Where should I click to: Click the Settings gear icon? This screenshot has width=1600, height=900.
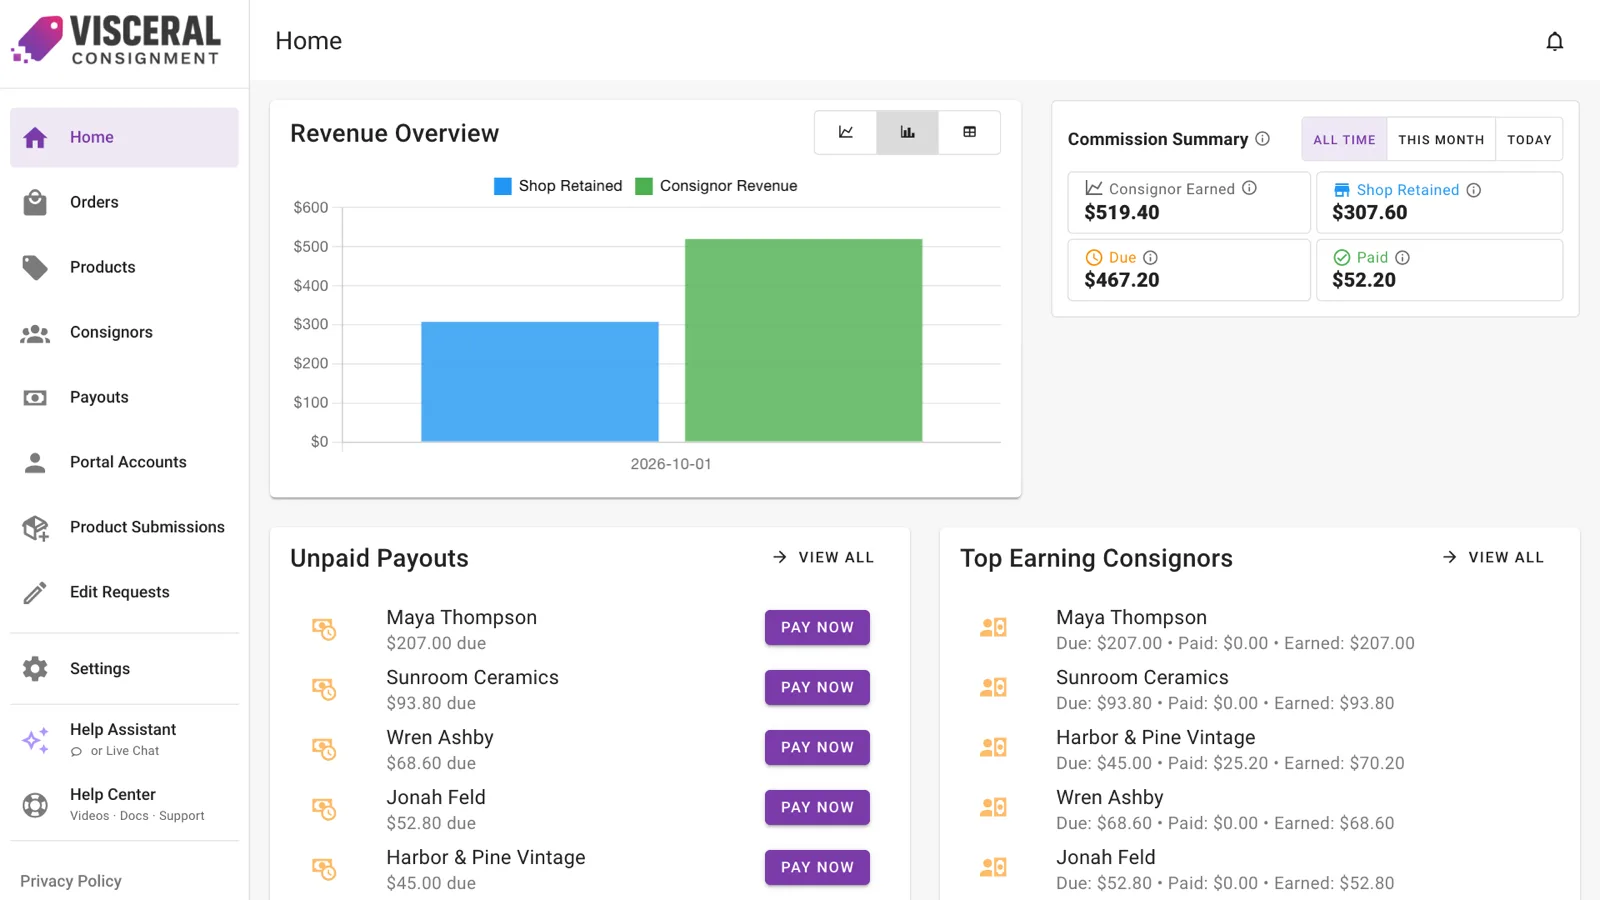coord(35,669)
